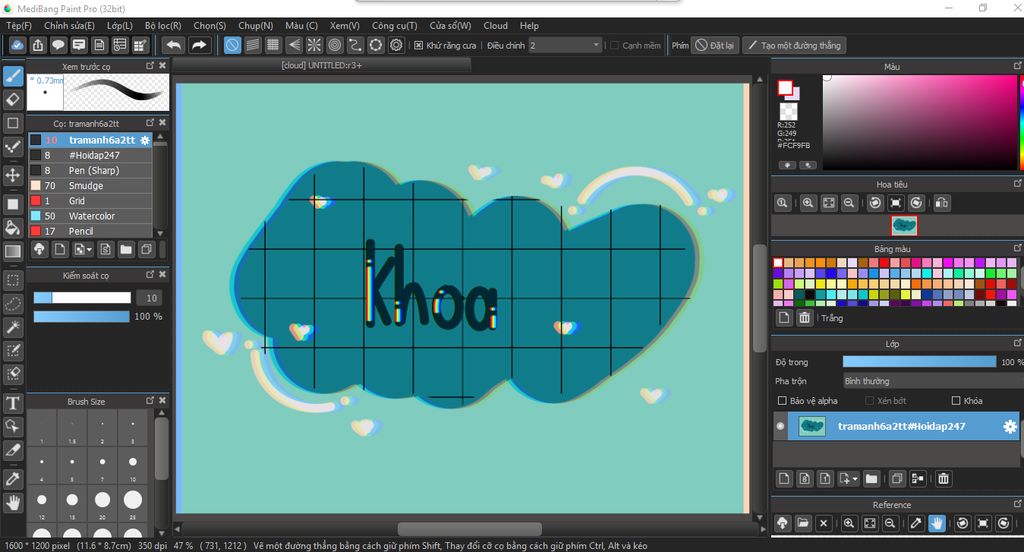Click the horizontal canvas scrollbar
Screen dimensions: 1024x552
(x=470, y=528)
